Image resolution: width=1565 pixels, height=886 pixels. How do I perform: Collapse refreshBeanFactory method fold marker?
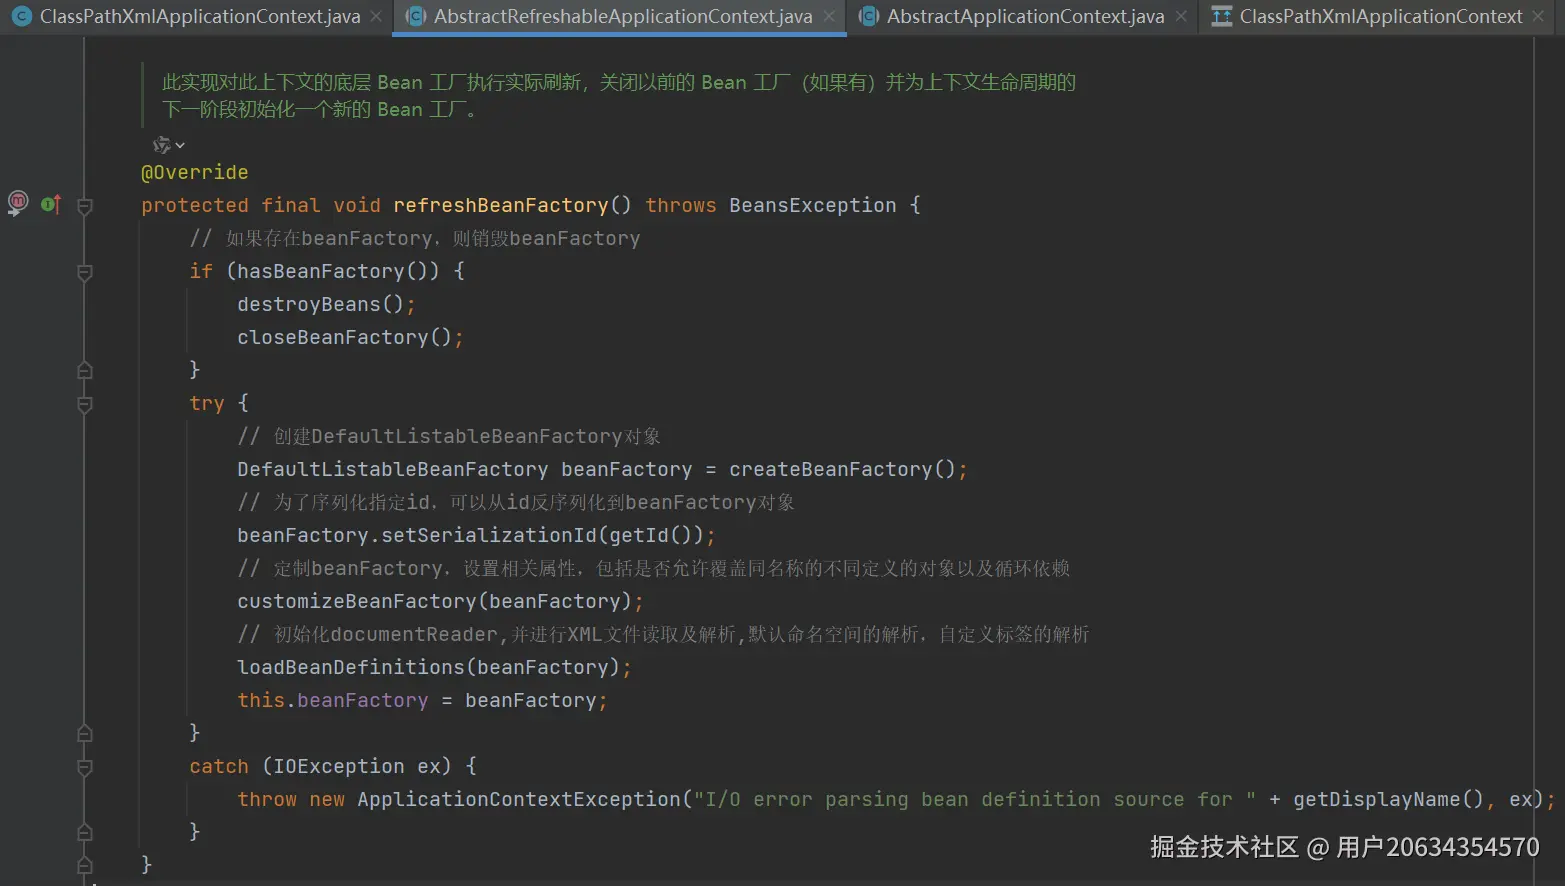tap(85, 206)
